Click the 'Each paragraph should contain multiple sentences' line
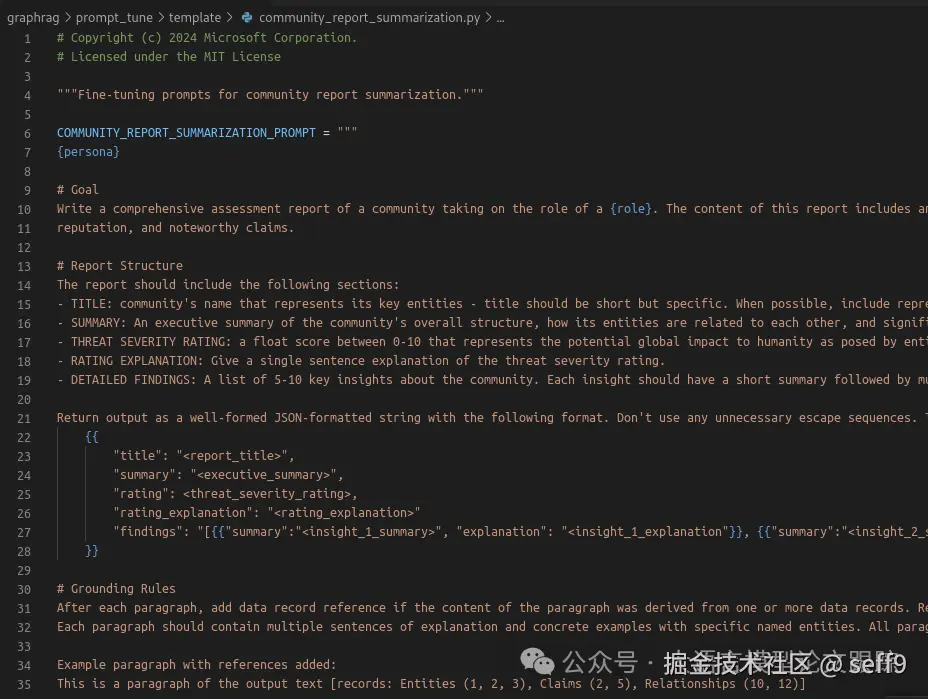The height and width of the screenshot is (699, 928). point(492,627)
